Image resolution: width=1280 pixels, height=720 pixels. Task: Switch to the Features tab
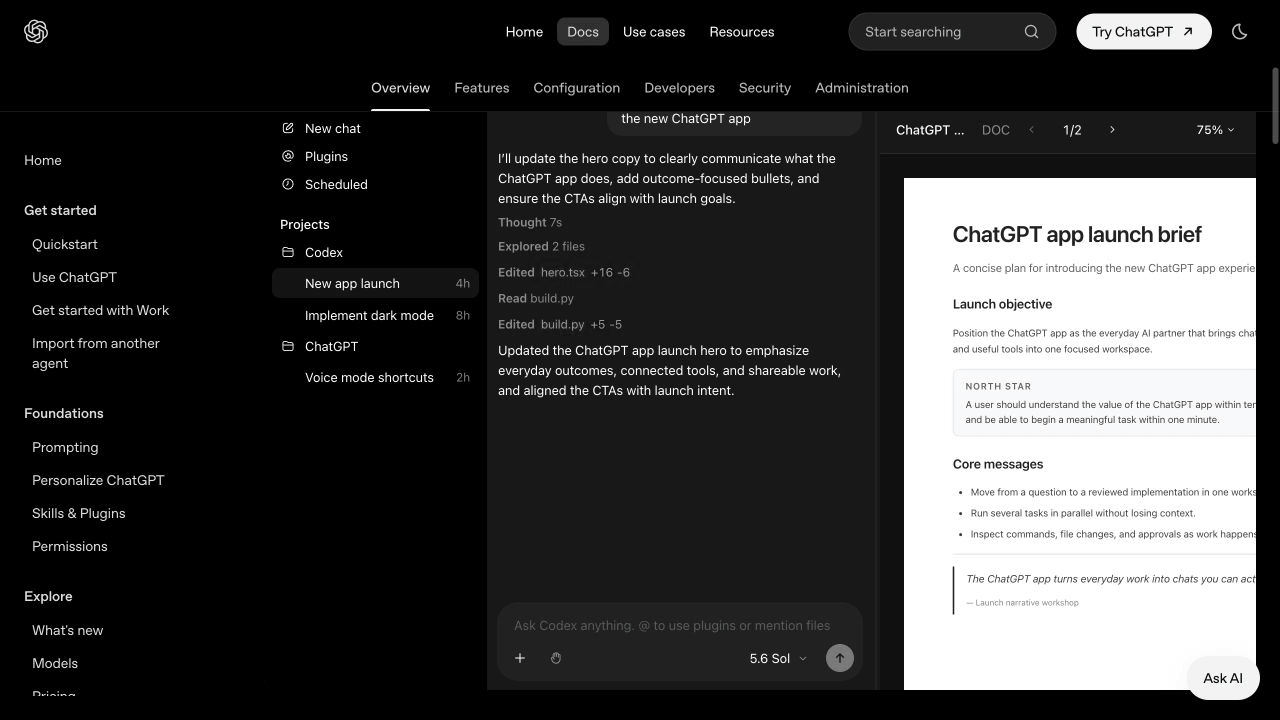click(x=482, y=88)
